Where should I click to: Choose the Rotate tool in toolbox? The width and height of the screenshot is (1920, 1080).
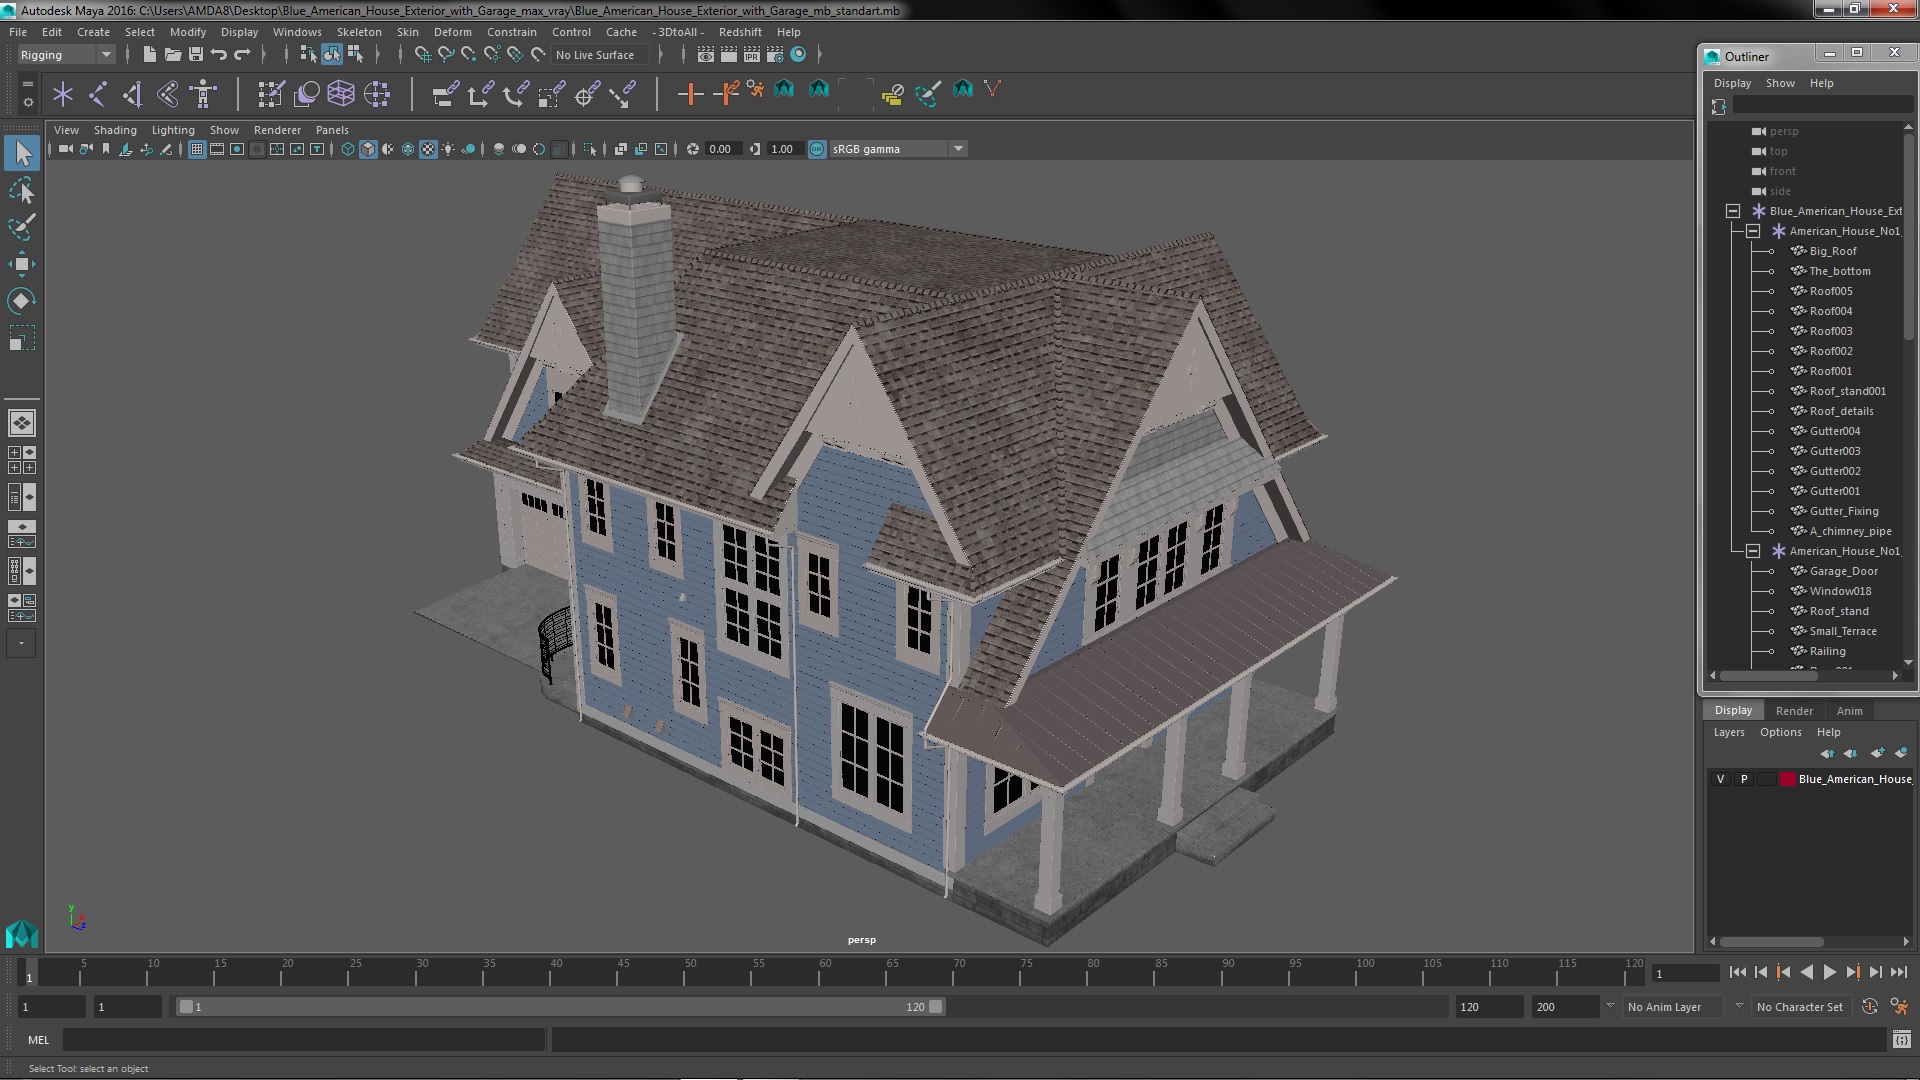(22, 301)
